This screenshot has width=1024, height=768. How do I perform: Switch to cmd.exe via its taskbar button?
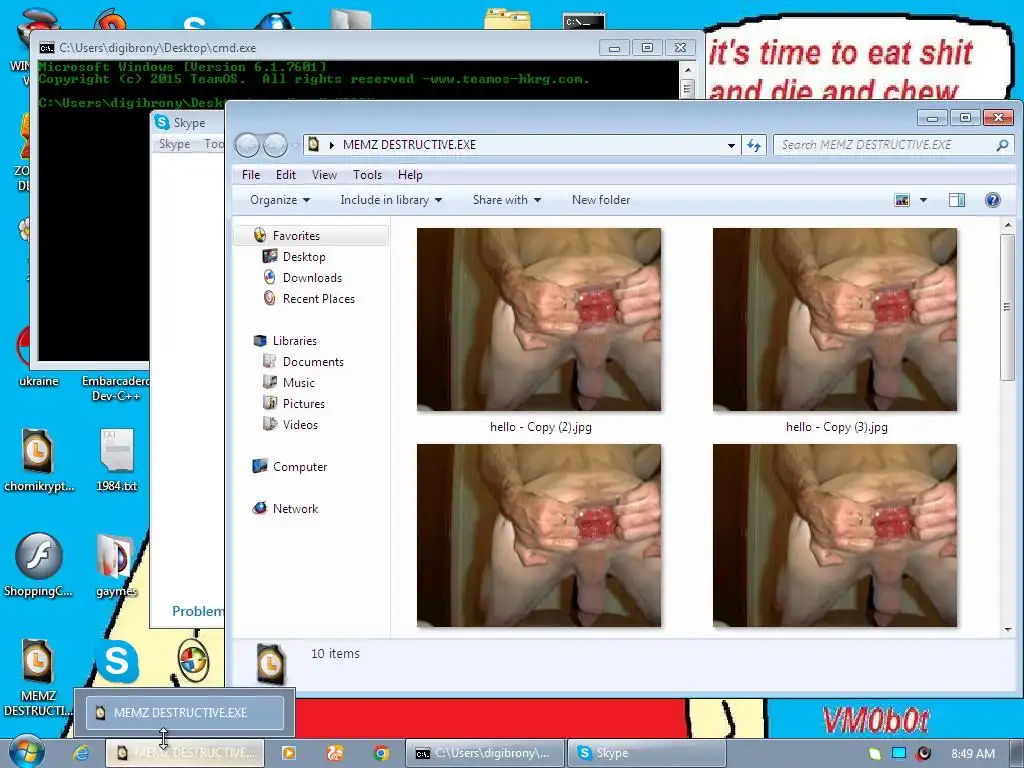tap(484, 753)
